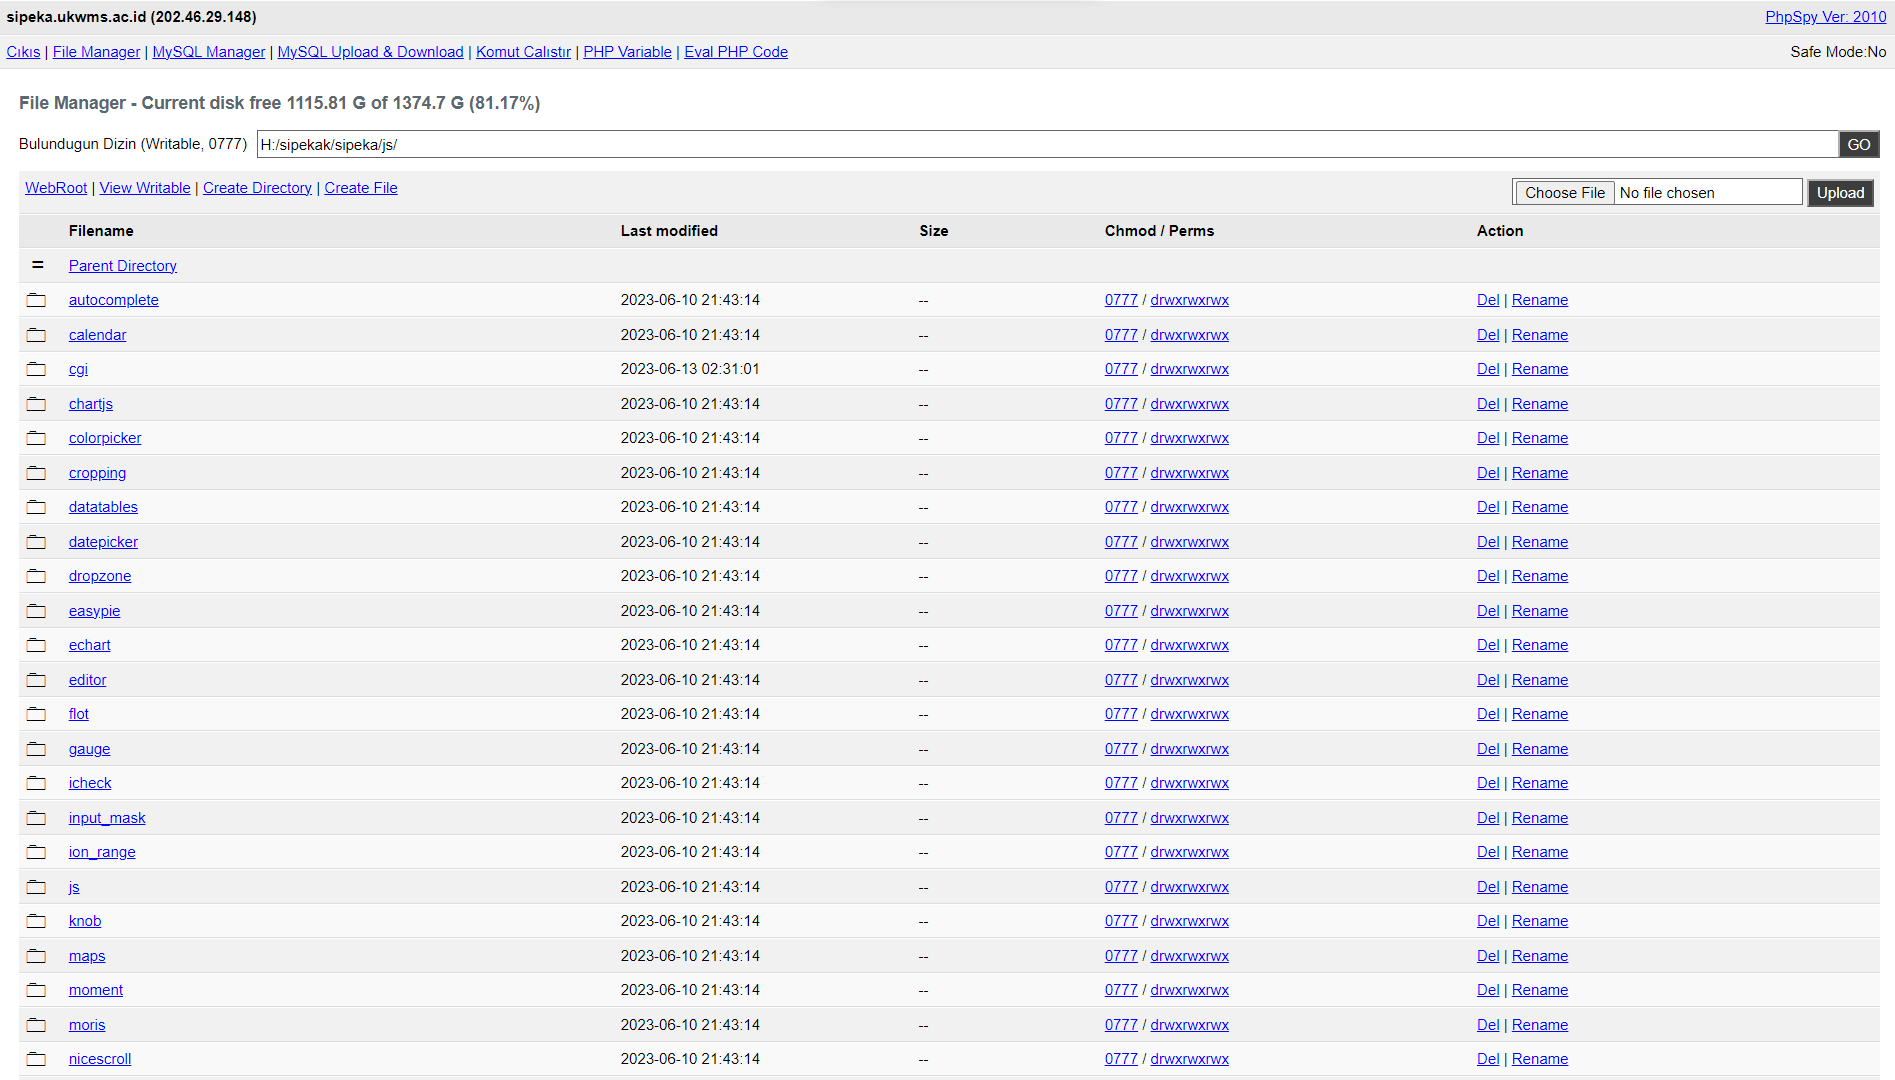Delete the gauge folder
1895x1080 pixels.
[1488, 749]
